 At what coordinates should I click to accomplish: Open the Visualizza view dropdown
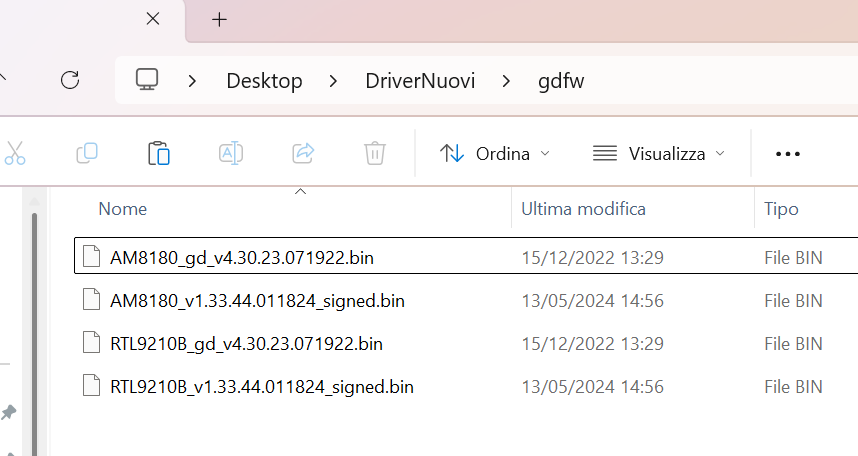tap(658, 153)
